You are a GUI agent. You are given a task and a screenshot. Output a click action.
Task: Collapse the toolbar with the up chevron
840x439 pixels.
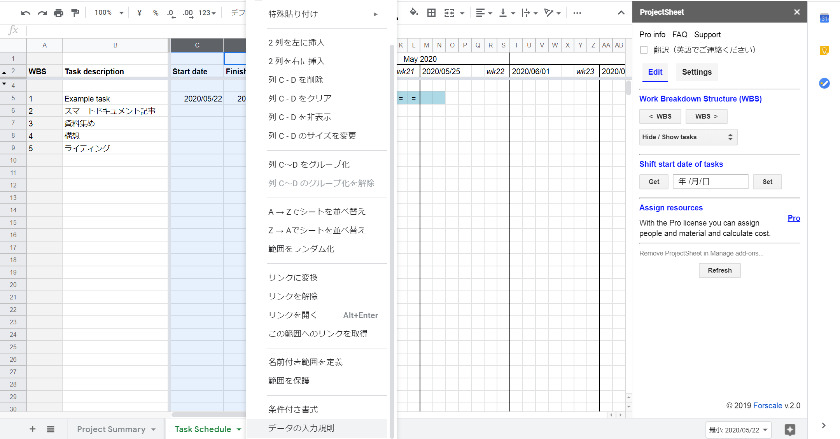[621, 12]
